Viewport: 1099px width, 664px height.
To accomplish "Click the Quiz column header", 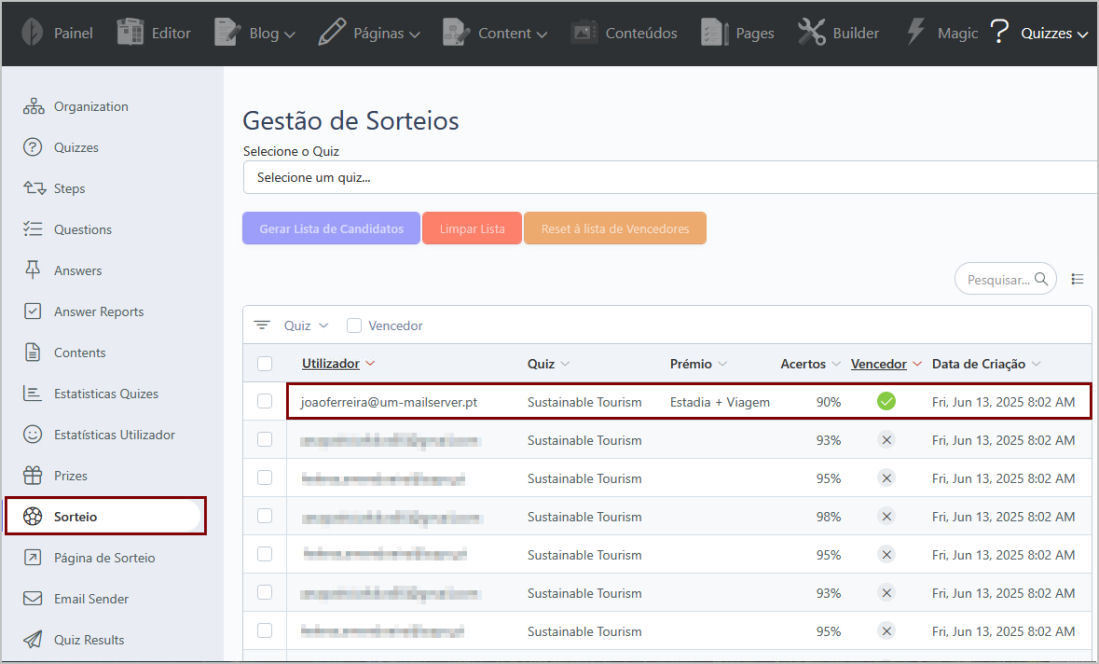I will click(541, 363).
